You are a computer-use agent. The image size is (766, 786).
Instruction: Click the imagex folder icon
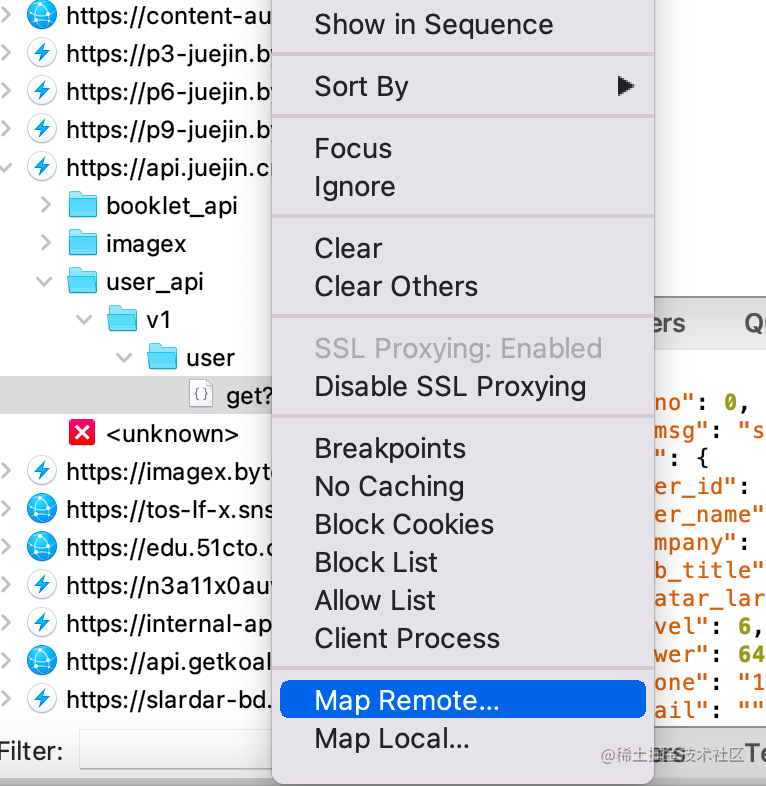(x=82, y=243)
